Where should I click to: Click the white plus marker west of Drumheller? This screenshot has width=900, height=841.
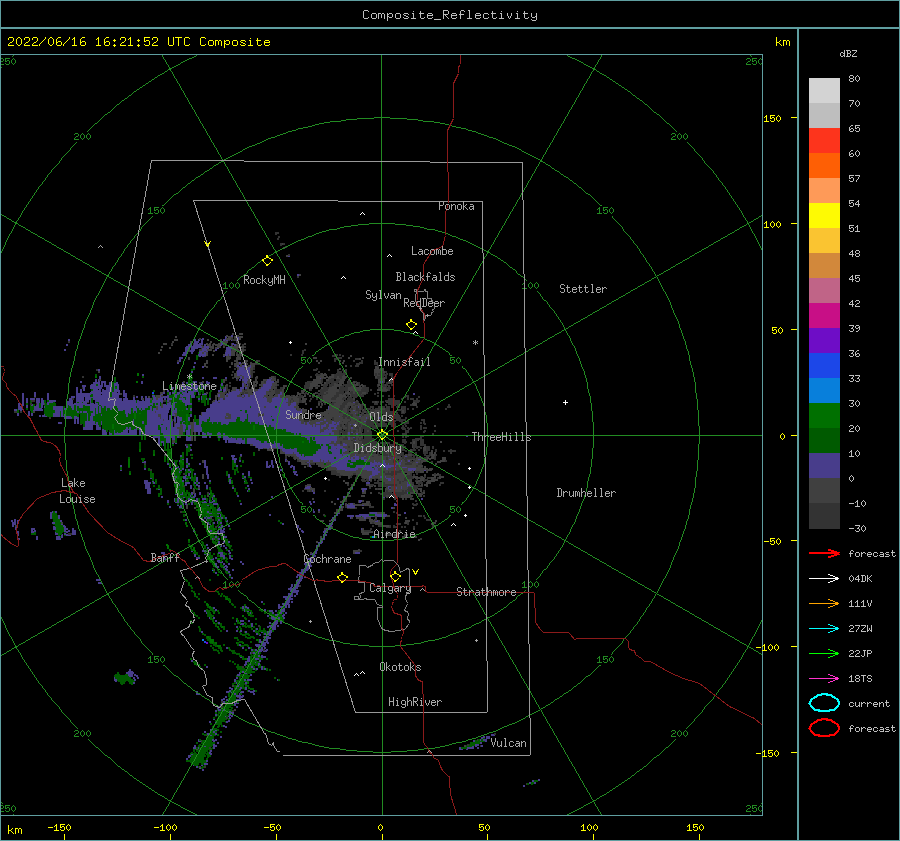click(x=565, y=402)
